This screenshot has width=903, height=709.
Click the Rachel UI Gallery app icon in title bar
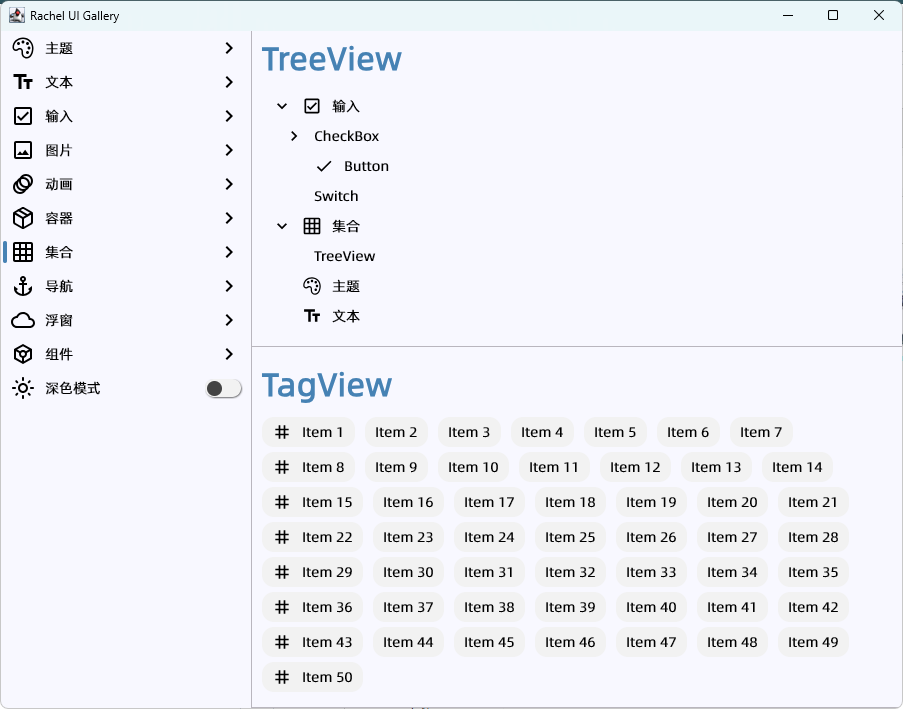tap(17, 16)
